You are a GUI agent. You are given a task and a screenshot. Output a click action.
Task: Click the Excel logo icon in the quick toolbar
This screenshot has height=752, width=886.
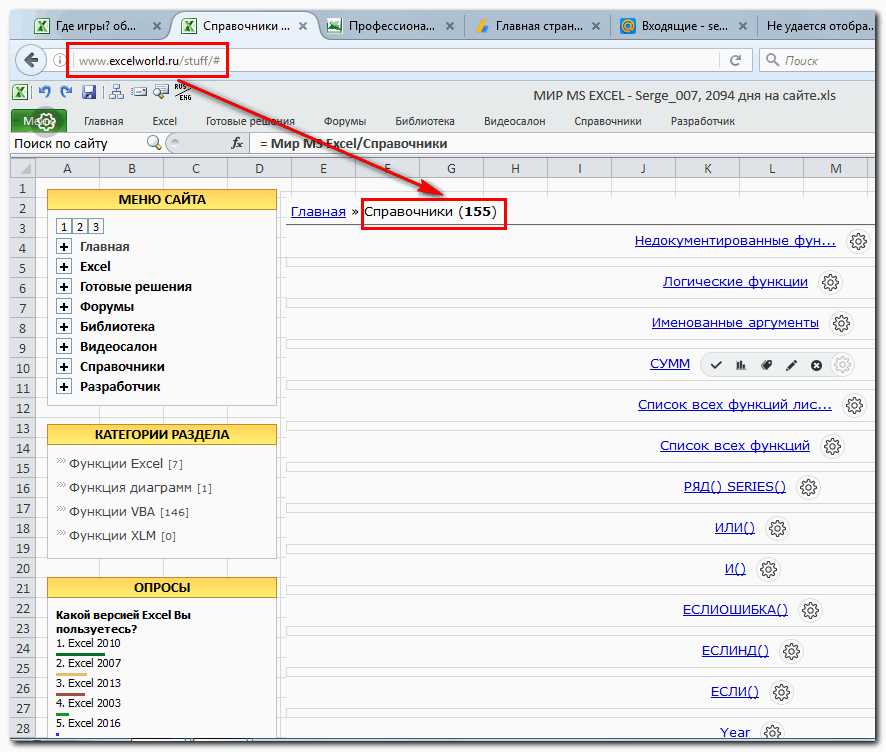point(20,92)
